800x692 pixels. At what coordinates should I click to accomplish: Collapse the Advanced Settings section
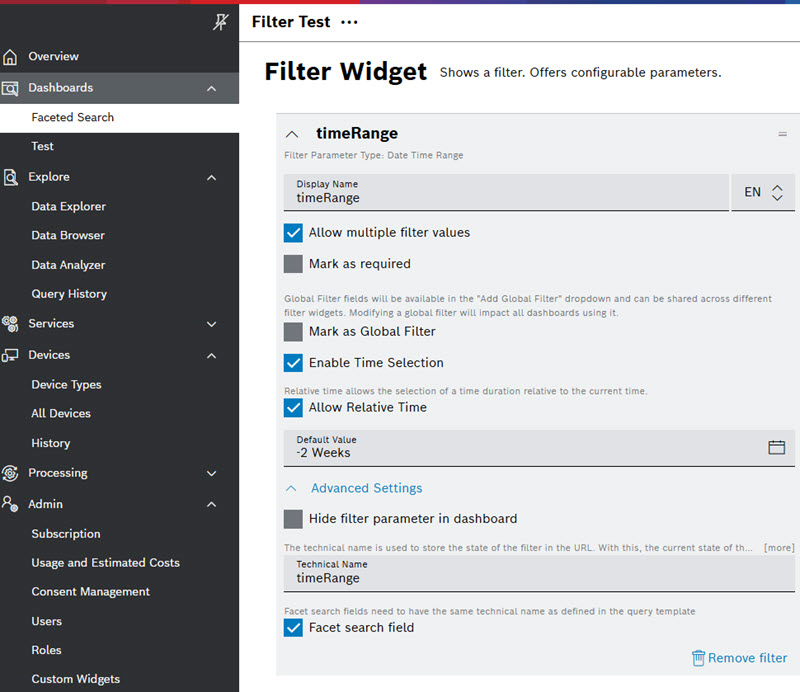click(292, 489)
